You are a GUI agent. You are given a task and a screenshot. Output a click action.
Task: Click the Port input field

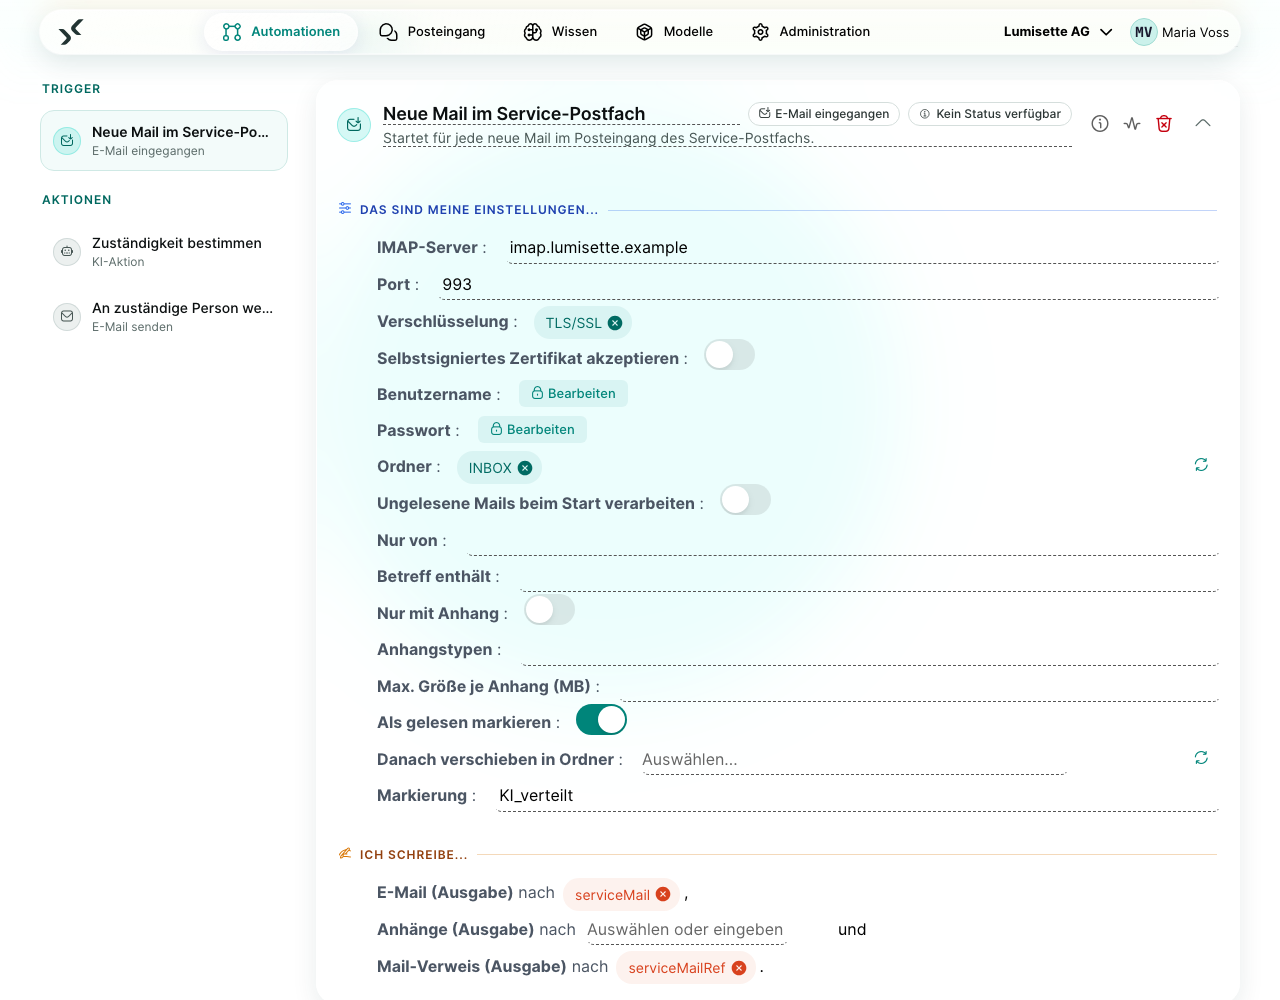[x=830, y=285]
